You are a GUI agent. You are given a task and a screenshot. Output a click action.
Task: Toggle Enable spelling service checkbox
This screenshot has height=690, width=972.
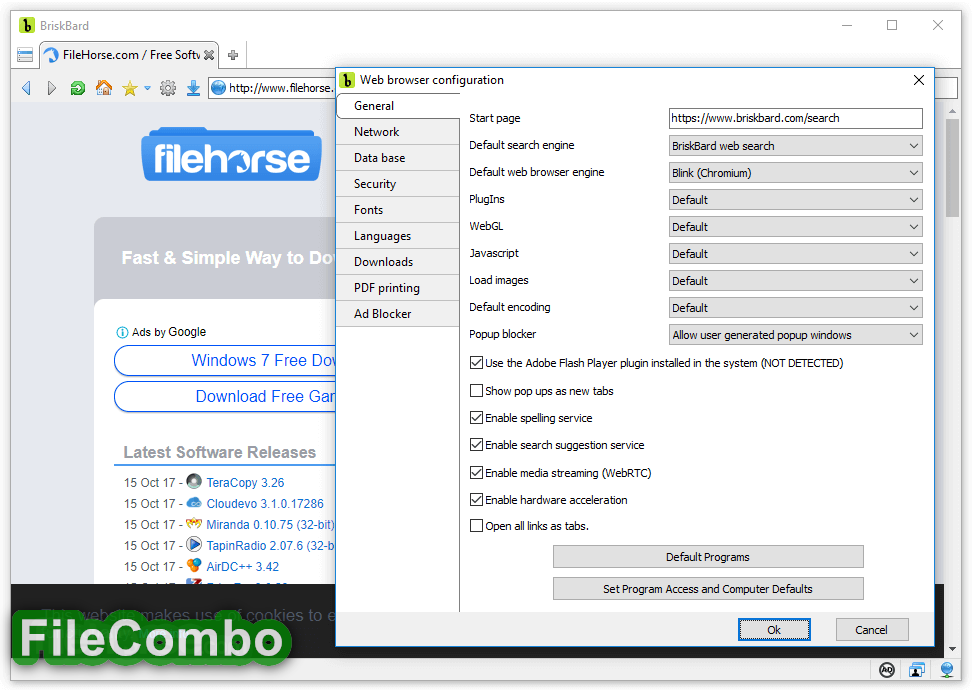coord(476,418)
